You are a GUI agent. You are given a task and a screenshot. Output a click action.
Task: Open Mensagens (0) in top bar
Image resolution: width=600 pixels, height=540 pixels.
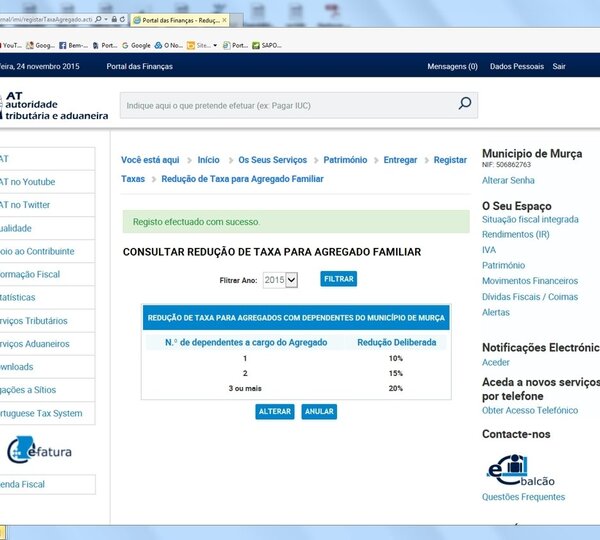[452, 67]
